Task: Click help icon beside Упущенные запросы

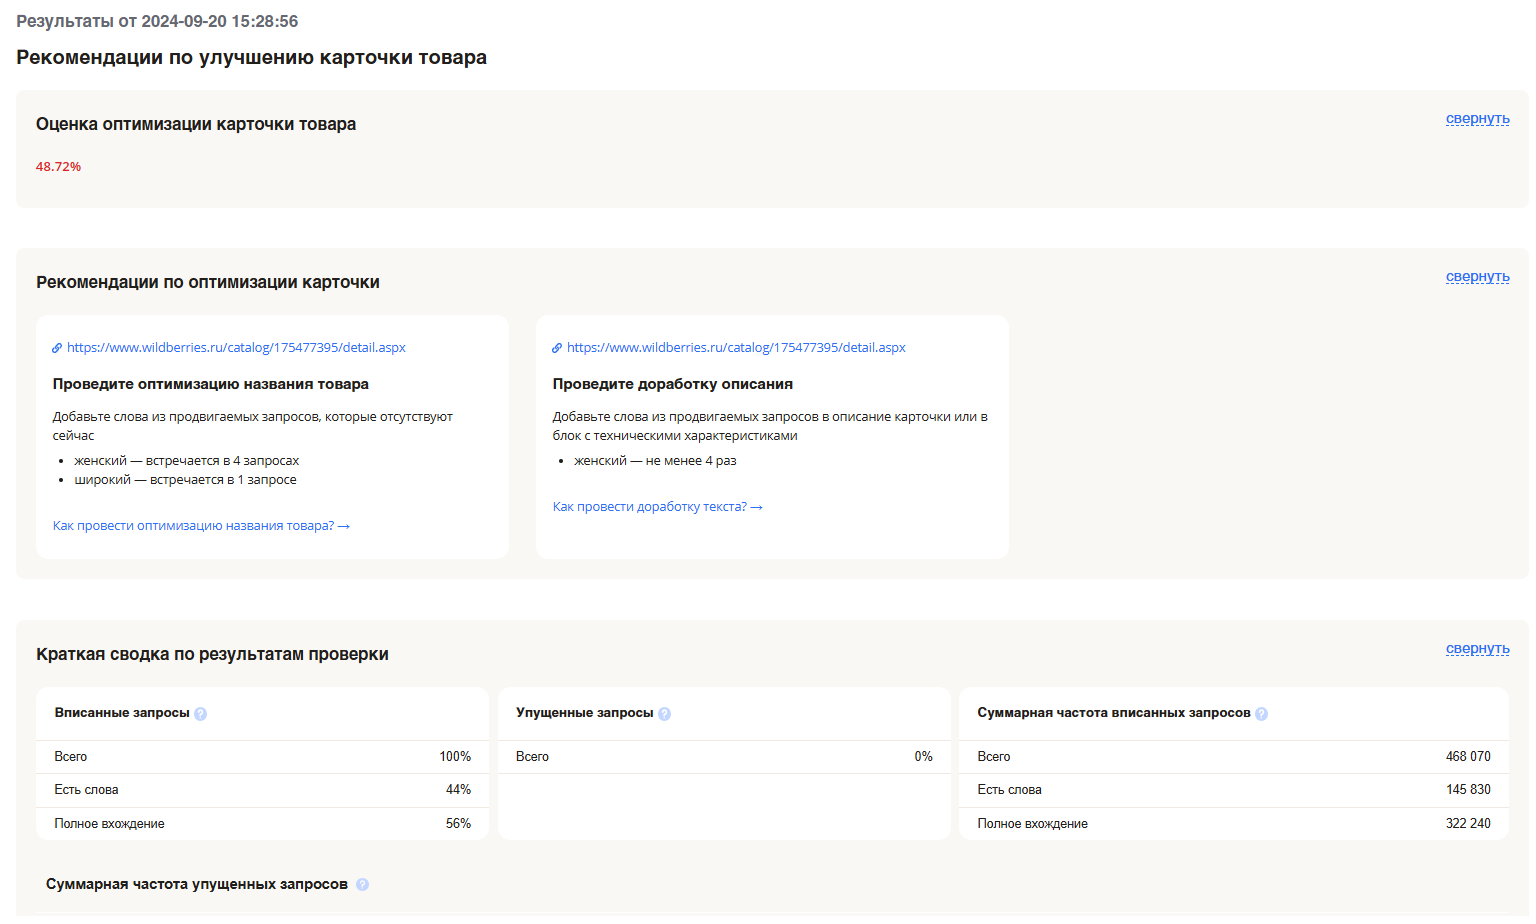Action: [x=664, y=714]
